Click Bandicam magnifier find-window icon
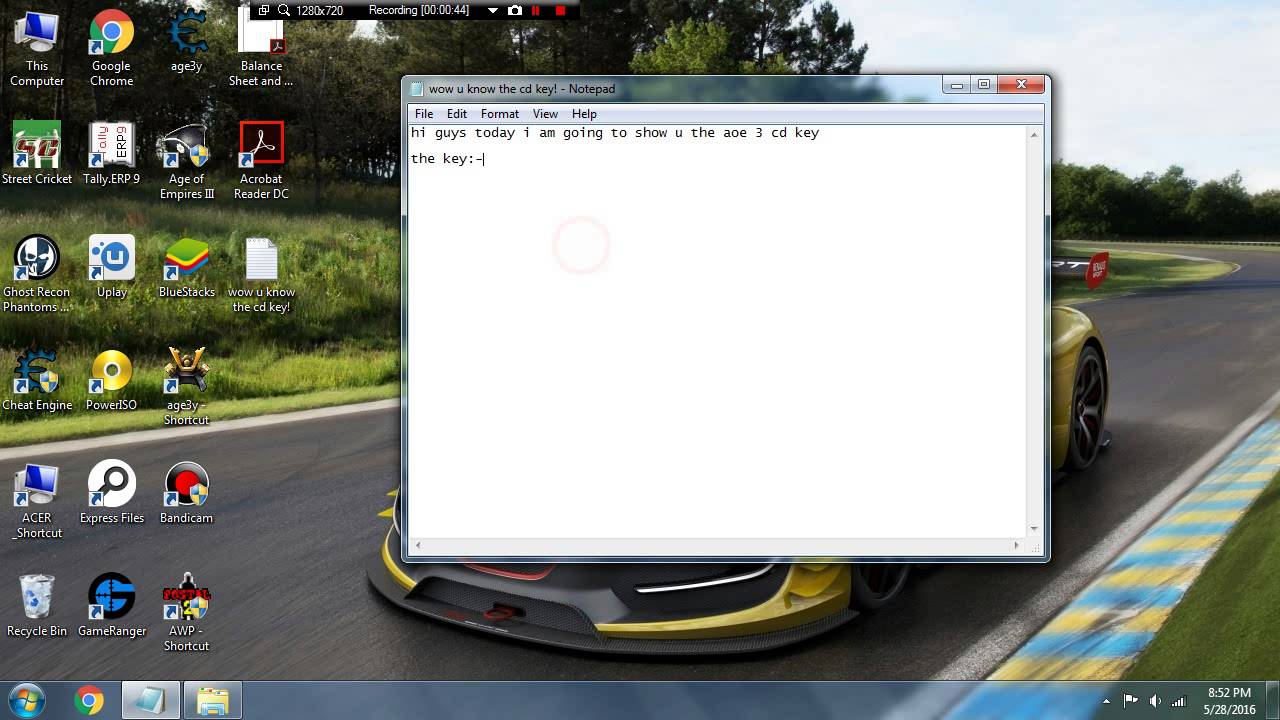The width and height of the screenshot is (1280, 720). click(284, 10)
